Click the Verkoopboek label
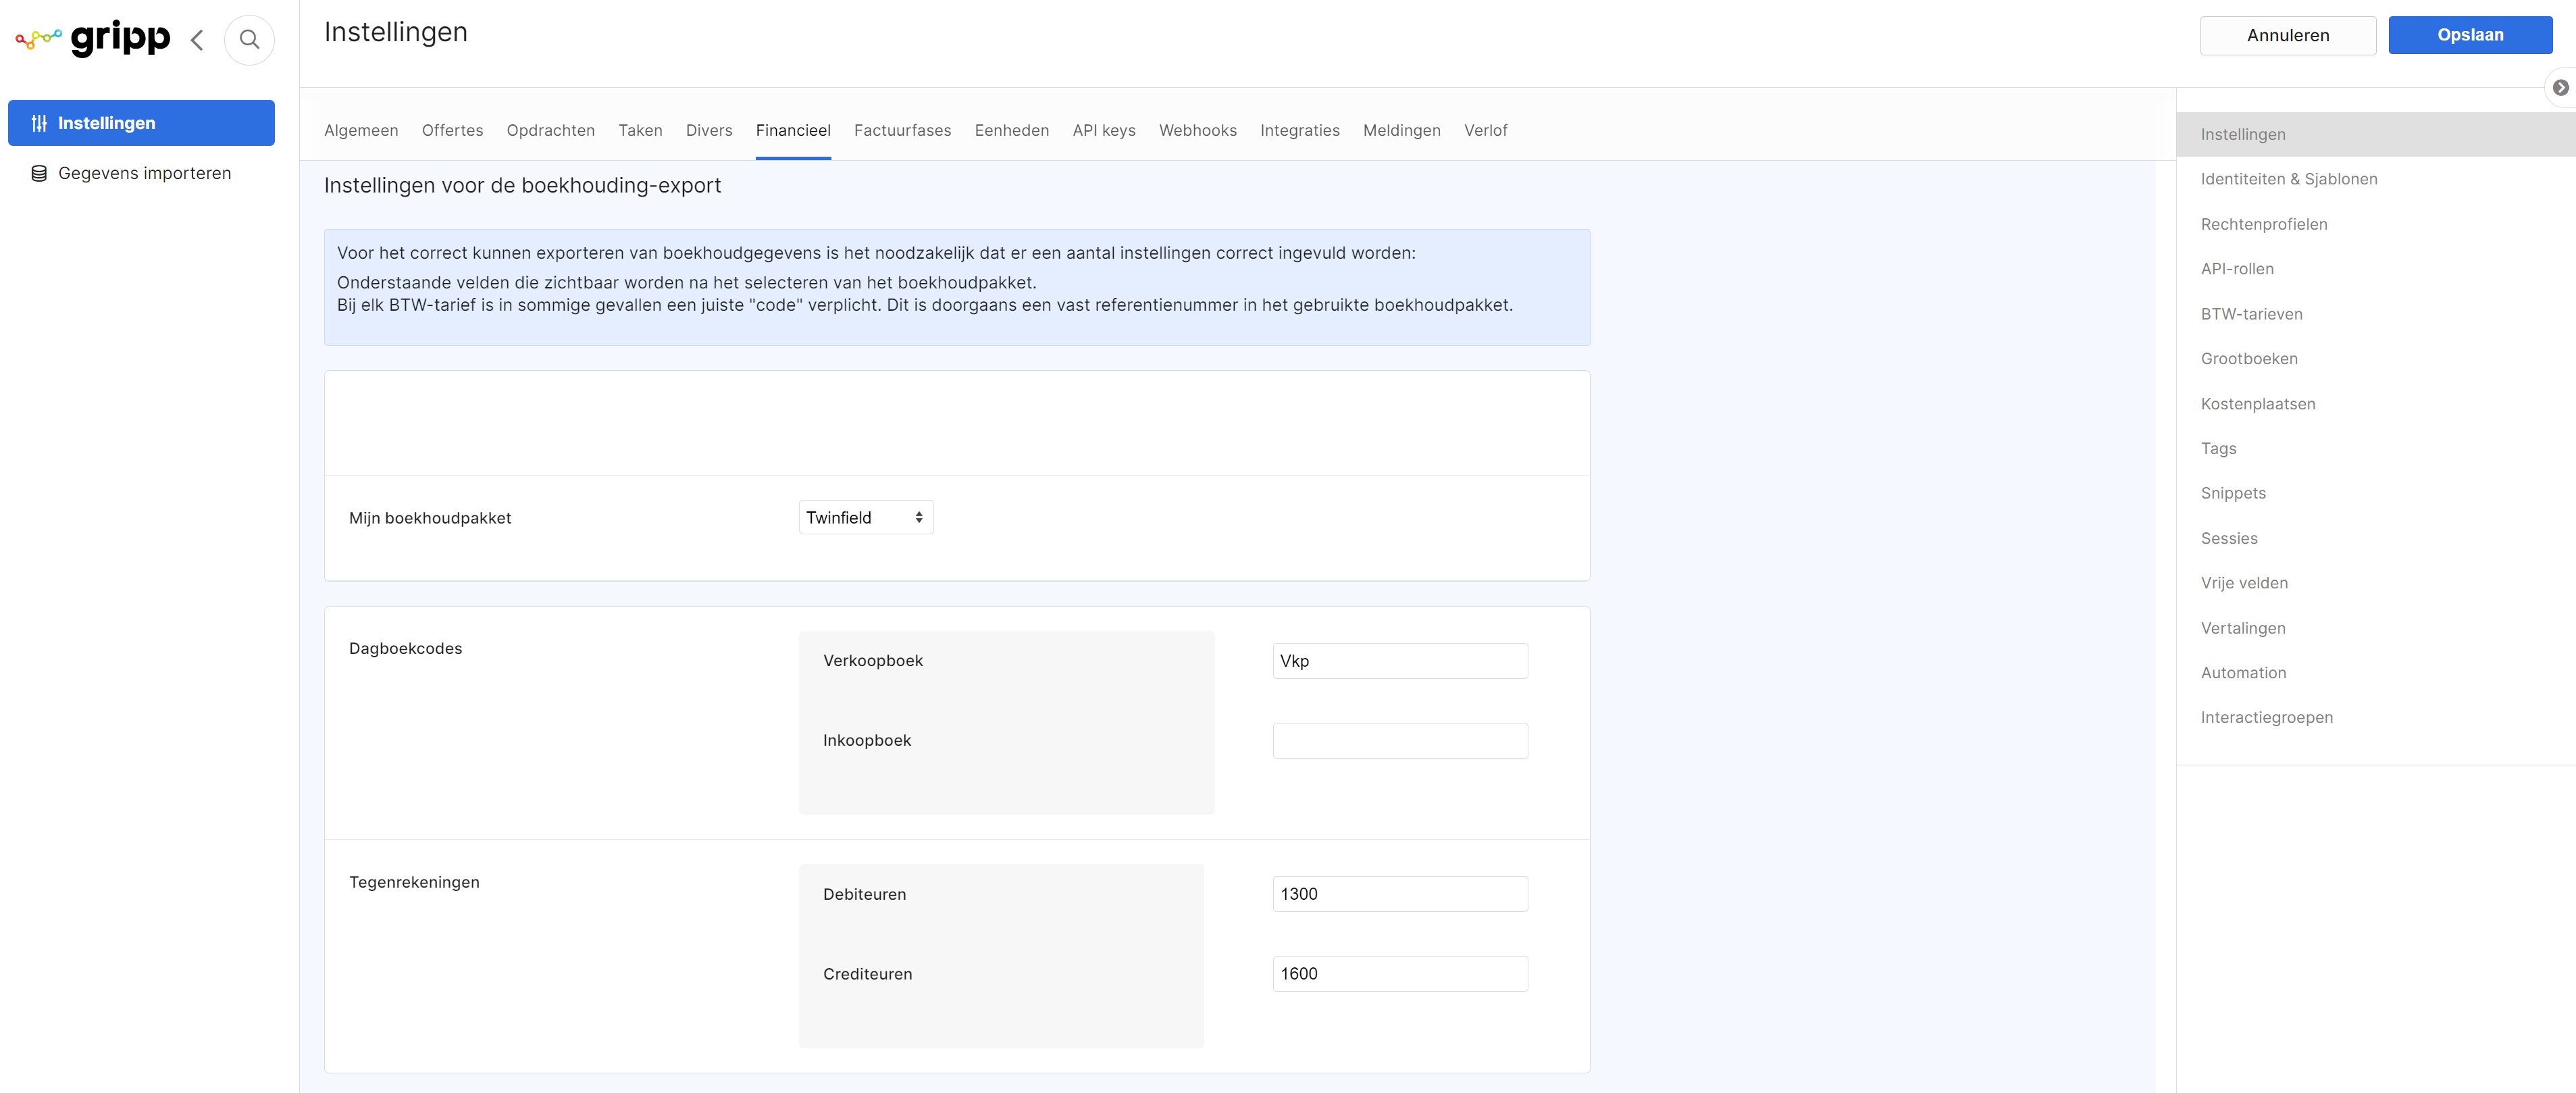This screenshot has height=1093, width=2576. tap(872, 661)
